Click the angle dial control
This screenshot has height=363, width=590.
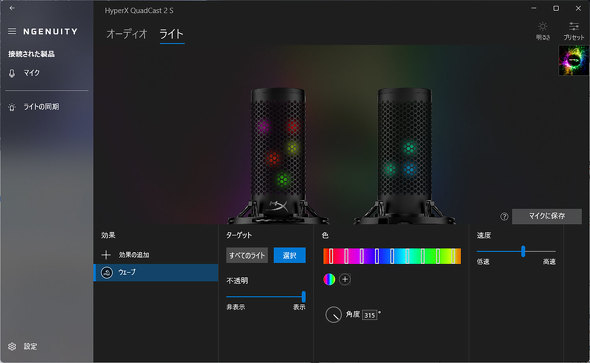[x=333, y=315]
